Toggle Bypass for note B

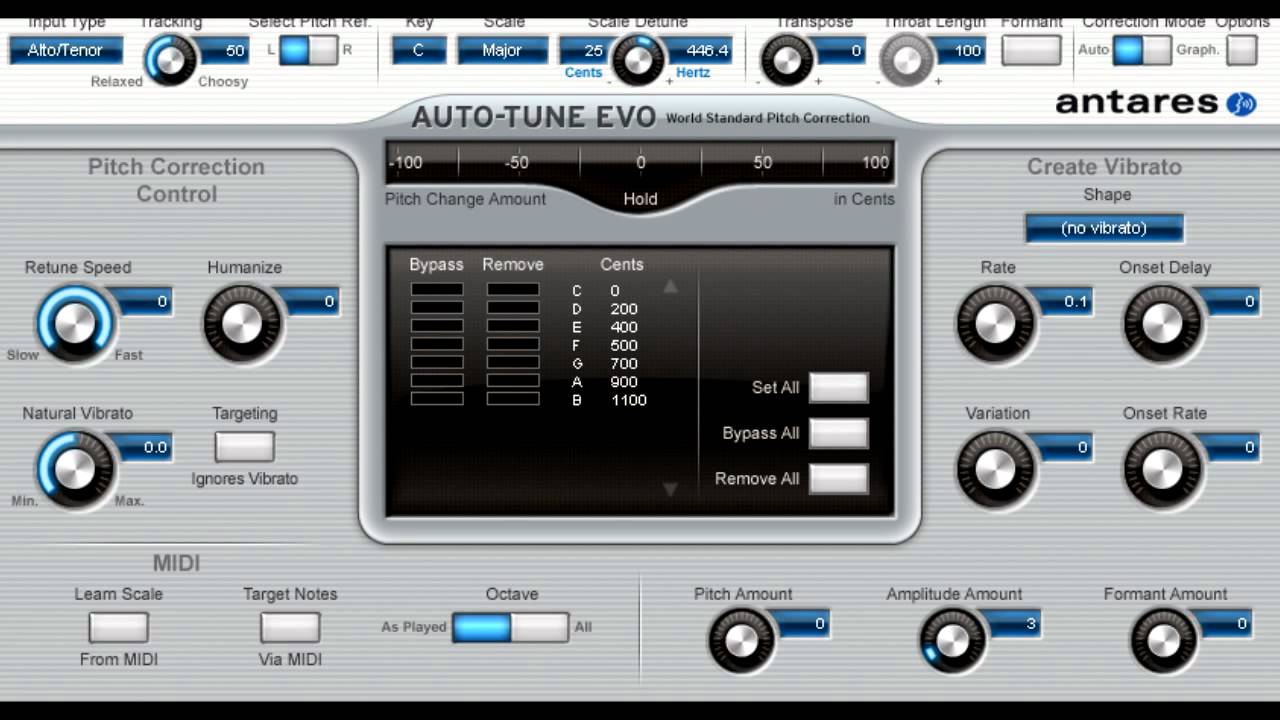(x=437, y=398)
